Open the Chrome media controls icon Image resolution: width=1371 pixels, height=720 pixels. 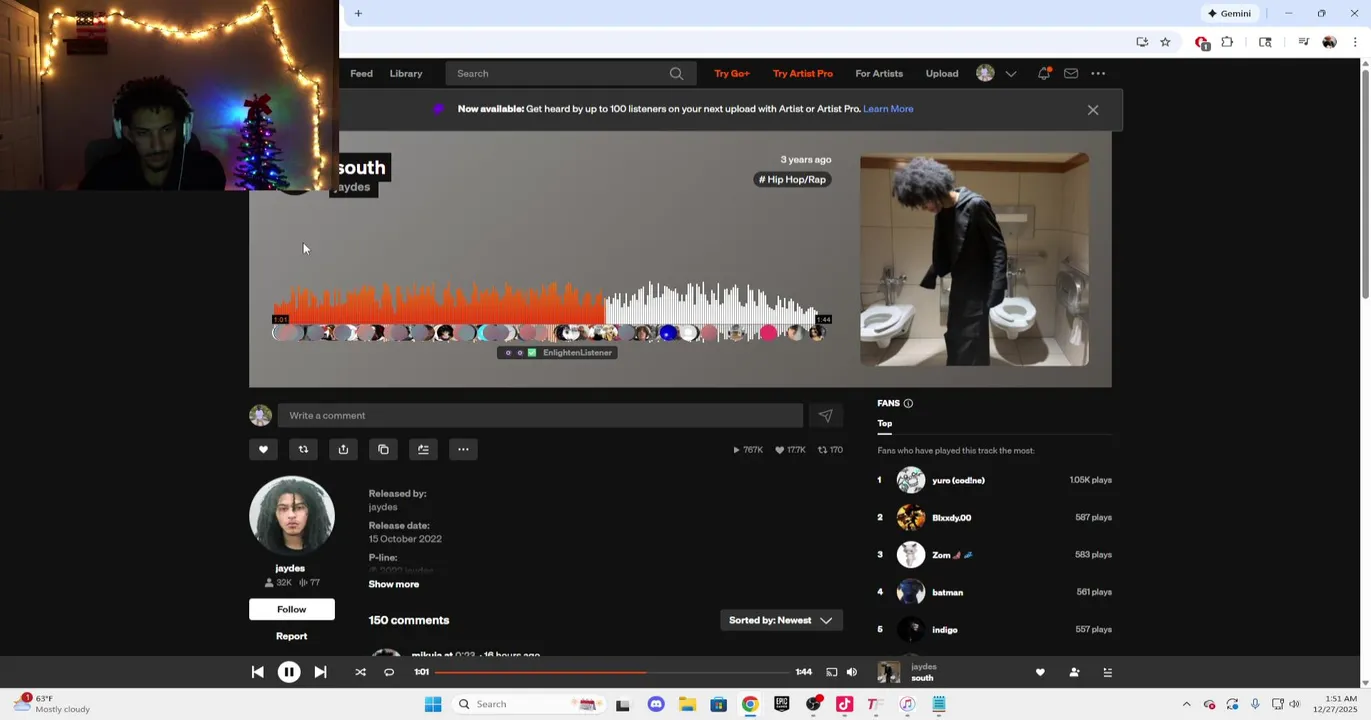click(1303, 42)
